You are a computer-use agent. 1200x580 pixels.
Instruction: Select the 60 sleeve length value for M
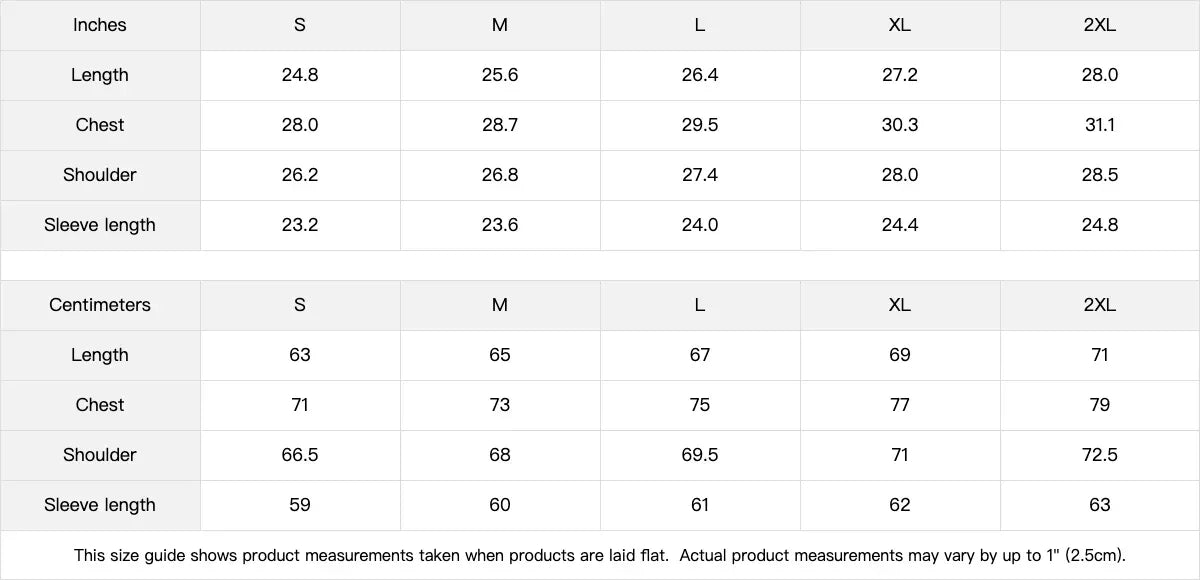pyautogui.click(x=500, y=505)
